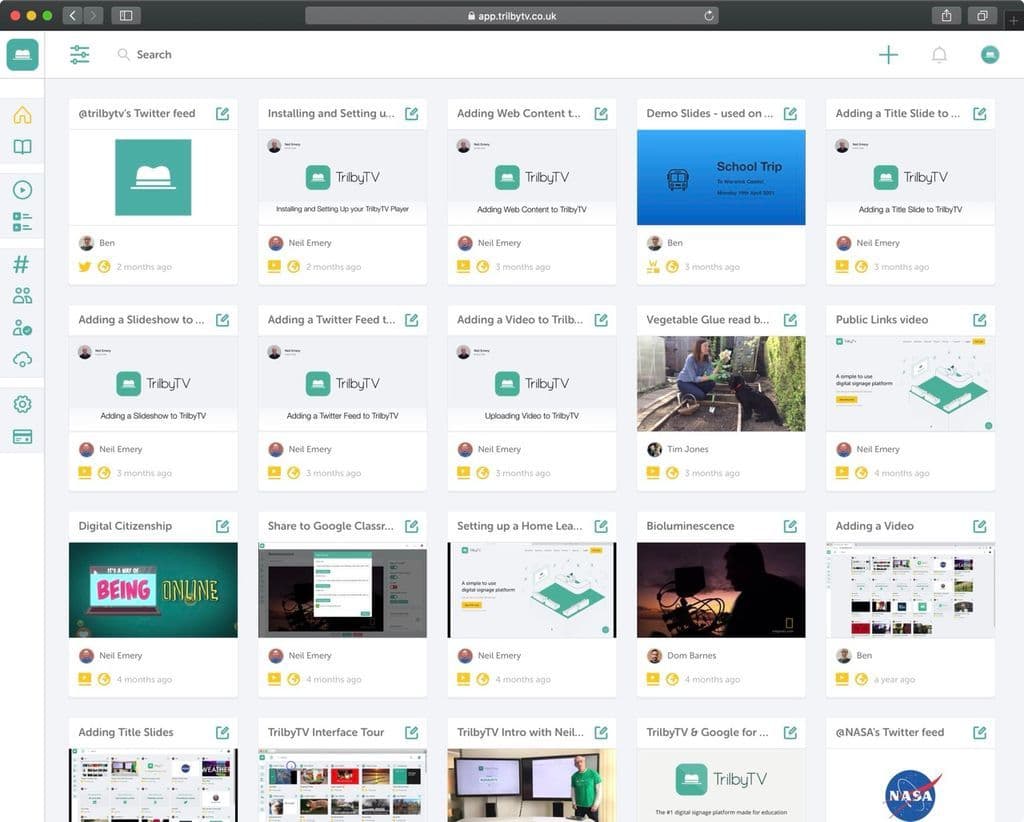Image resolution: width=1024 pixels, height=822 pixels.
Task: Open the user profile avatar top right
Action: (x=990, y=55)
